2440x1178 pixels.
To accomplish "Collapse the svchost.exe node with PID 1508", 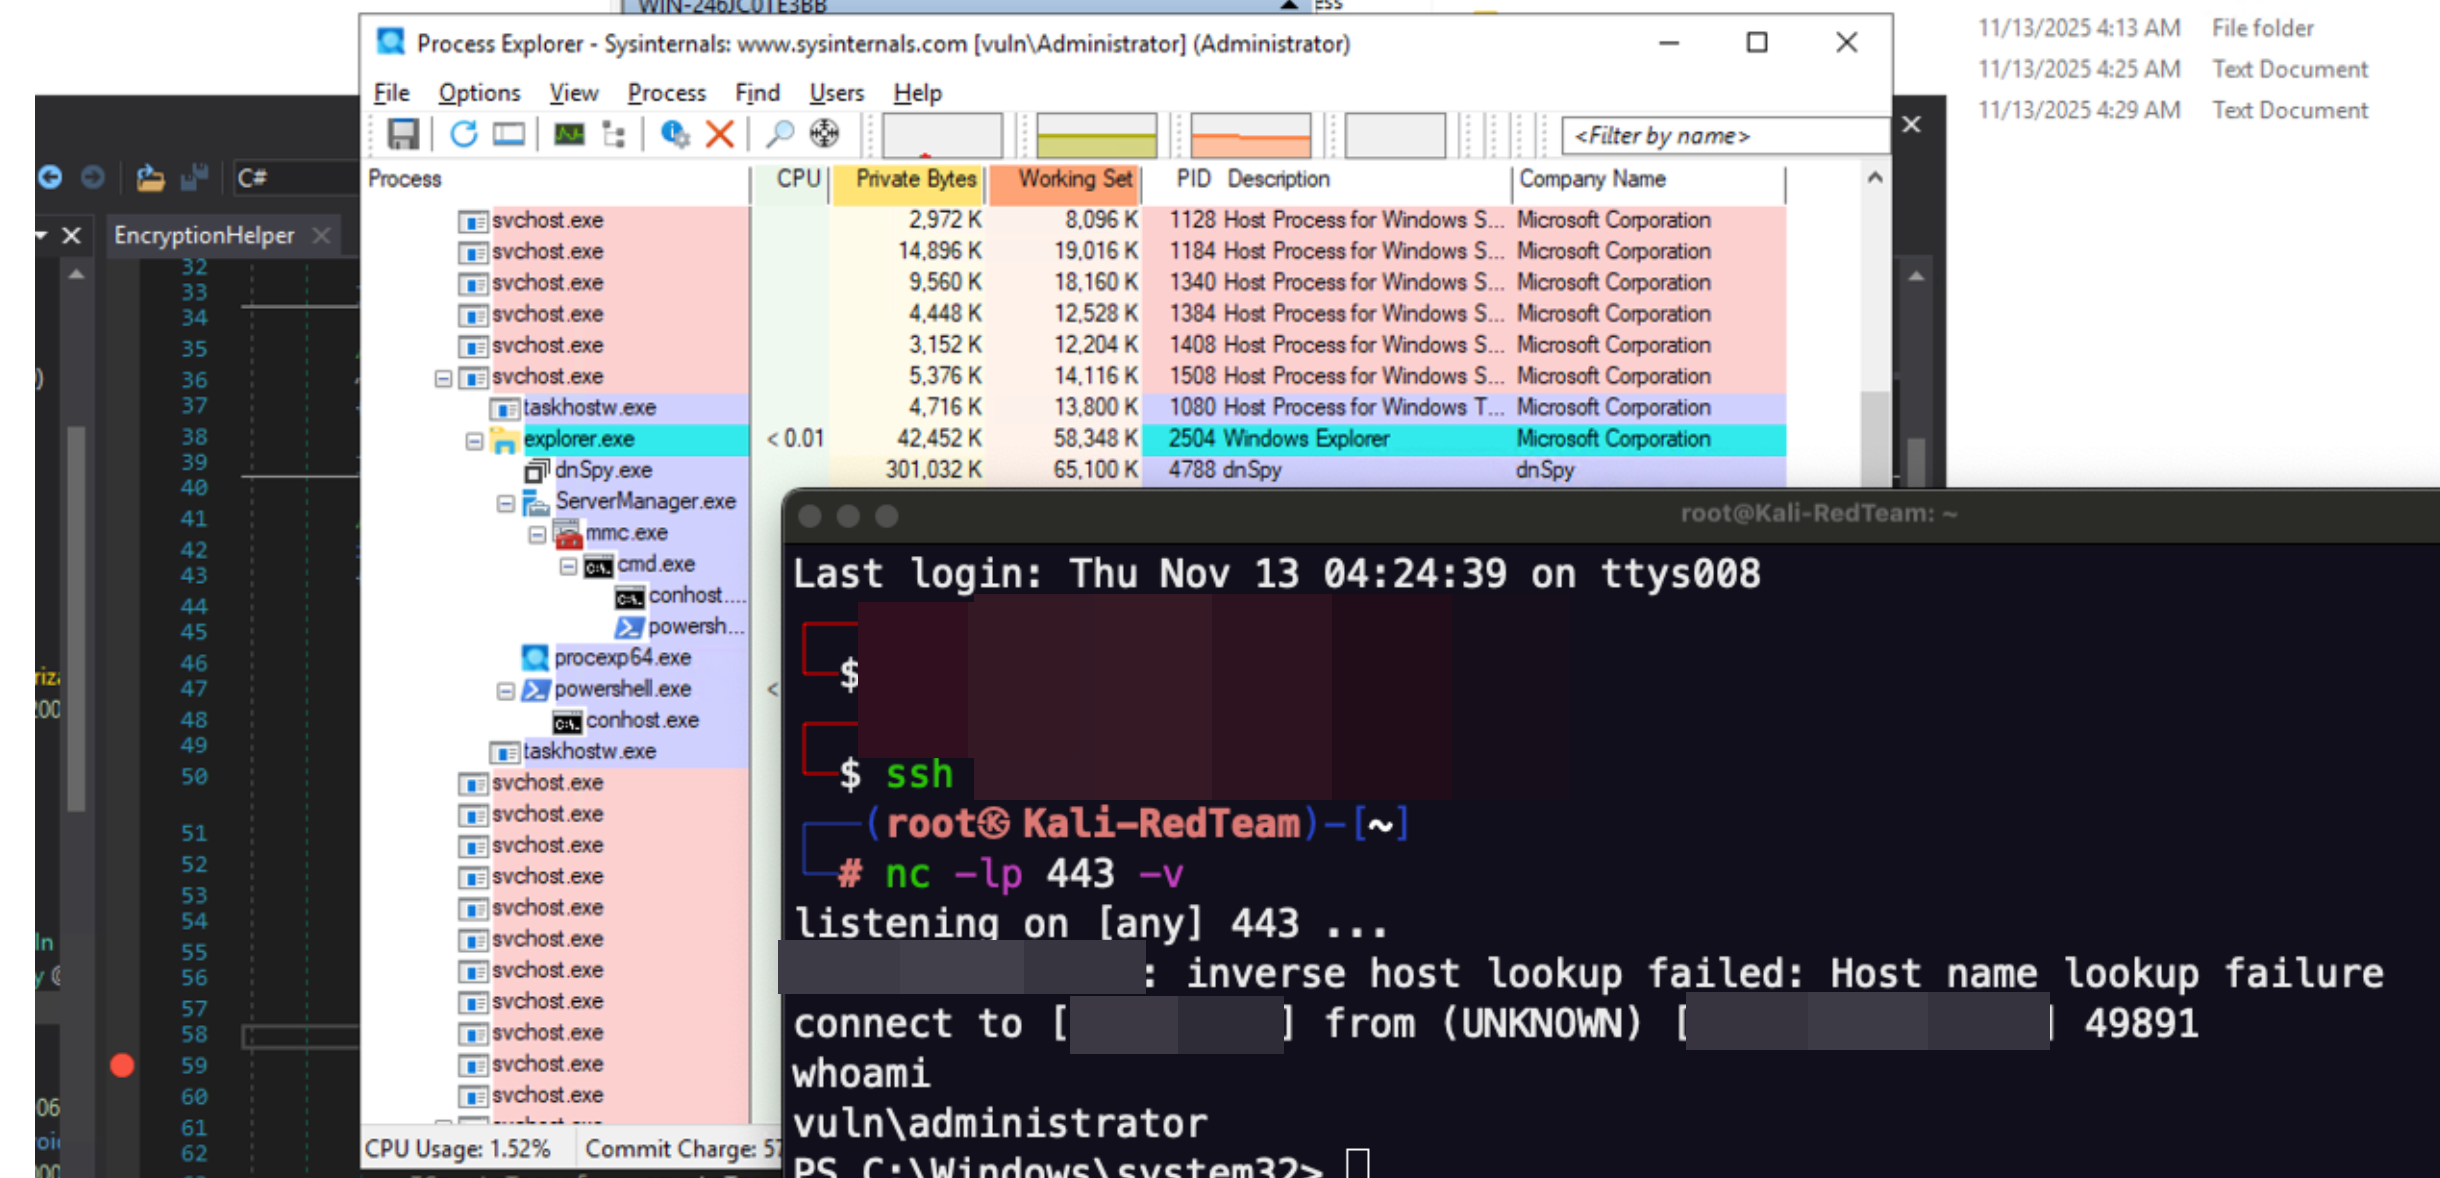I will (x=443, y=378).
